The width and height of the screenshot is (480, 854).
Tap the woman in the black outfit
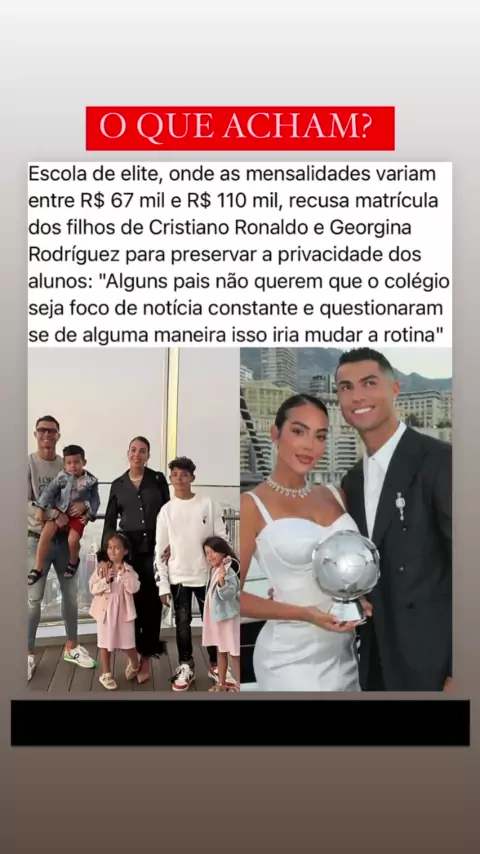135,556
